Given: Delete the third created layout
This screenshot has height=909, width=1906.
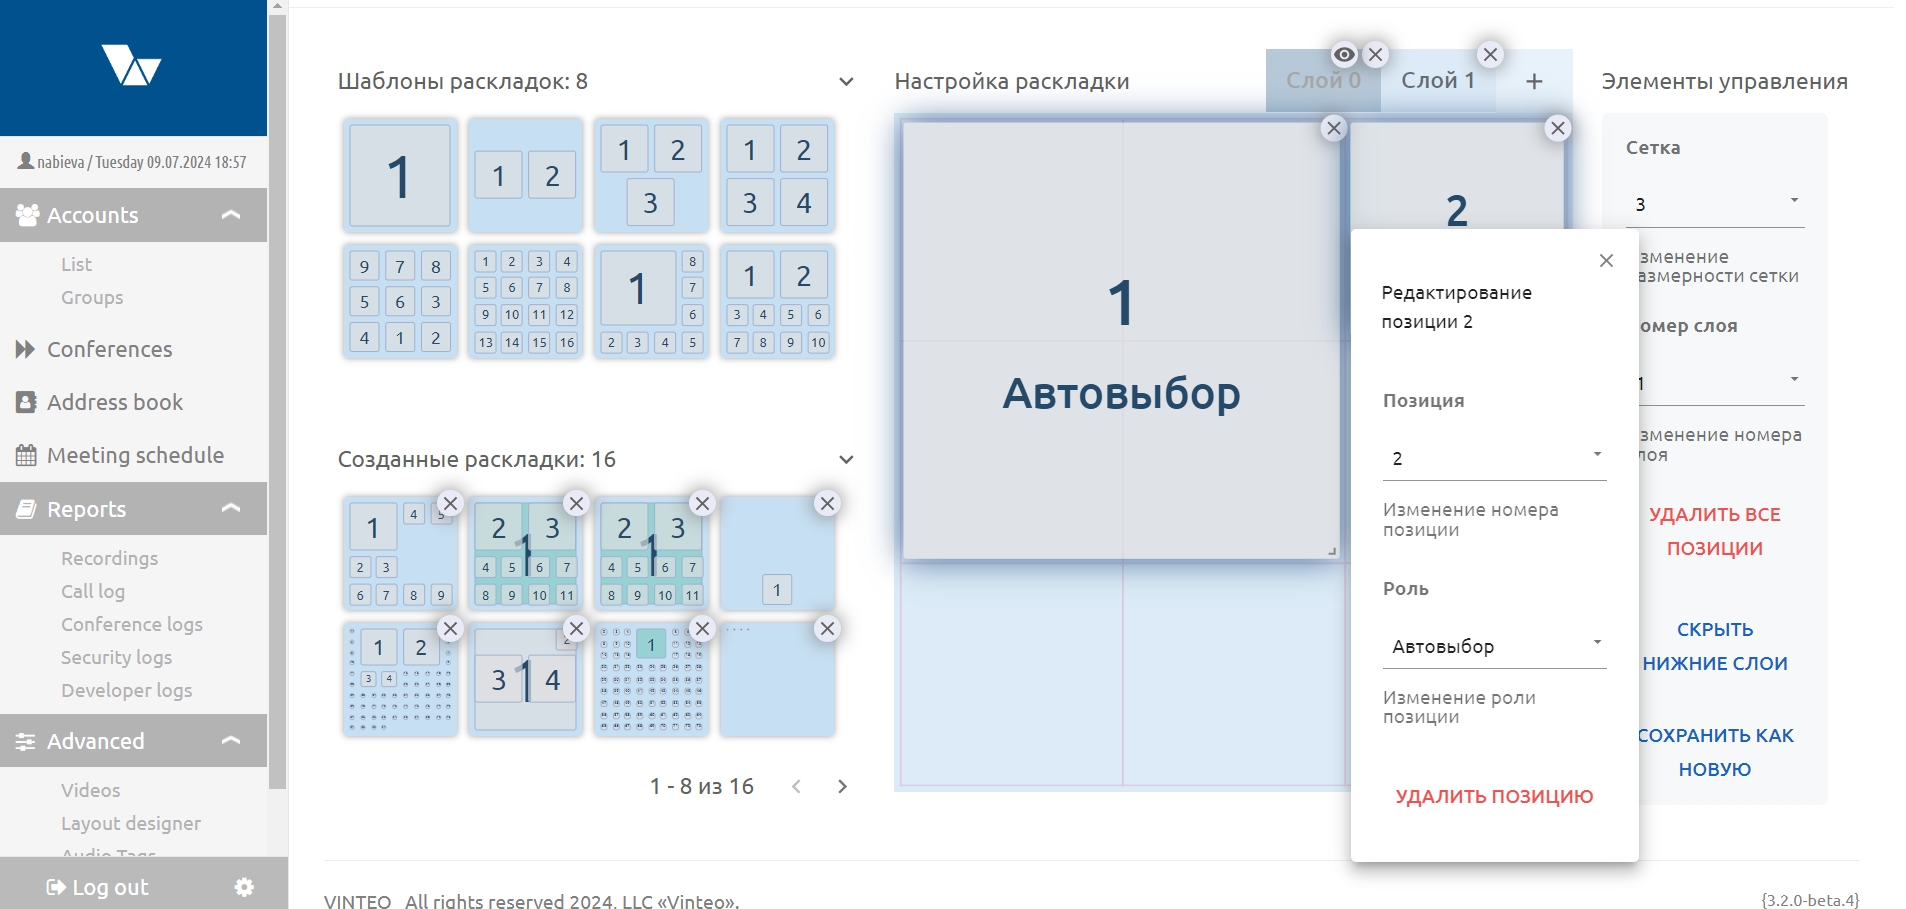Looking at the screenshot, I should coord(703,503).
